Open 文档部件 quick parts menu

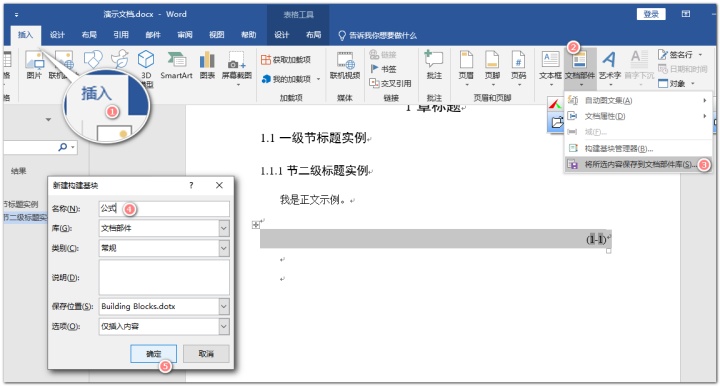[x=580, y=68]
